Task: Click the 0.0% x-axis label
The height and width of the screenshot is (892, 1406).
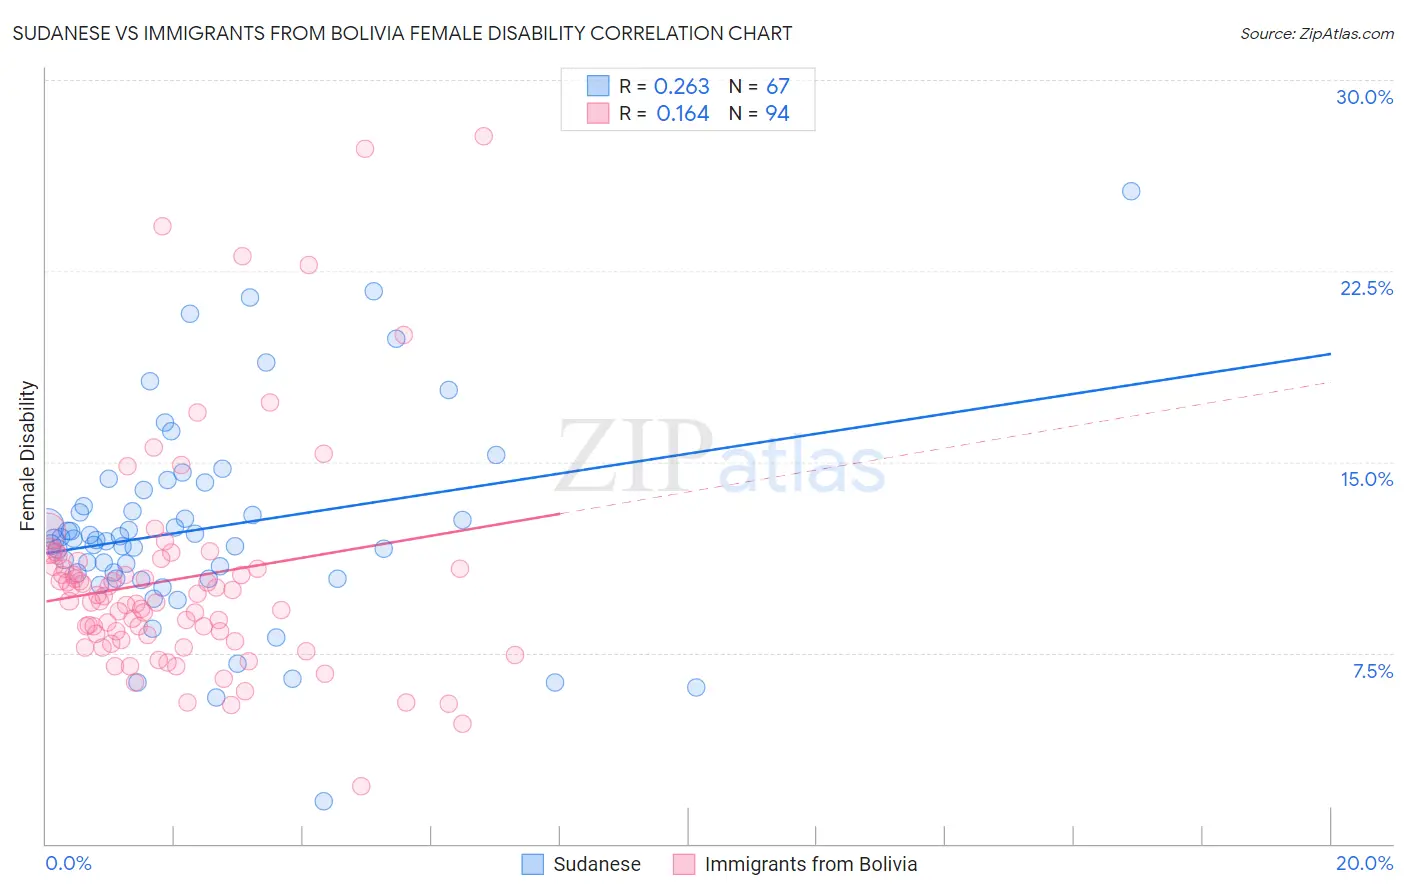Action: point(68,863)
